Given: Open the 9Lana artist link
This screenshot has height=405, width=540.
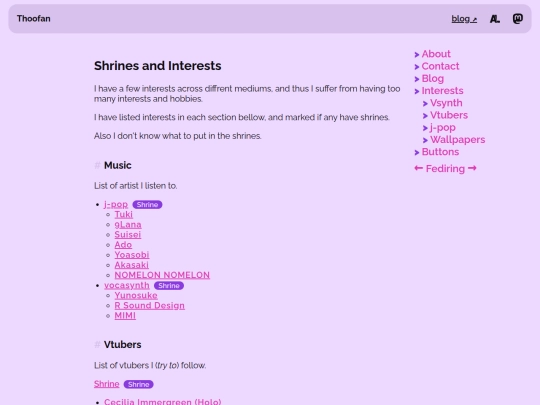Looking at the screenshot, I should click(x=128, y=225).
